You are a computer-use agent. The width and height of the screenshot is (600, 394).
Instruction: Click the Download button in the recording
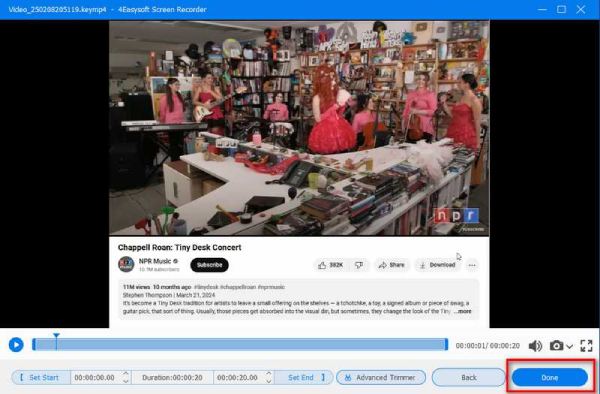point(437,265)
